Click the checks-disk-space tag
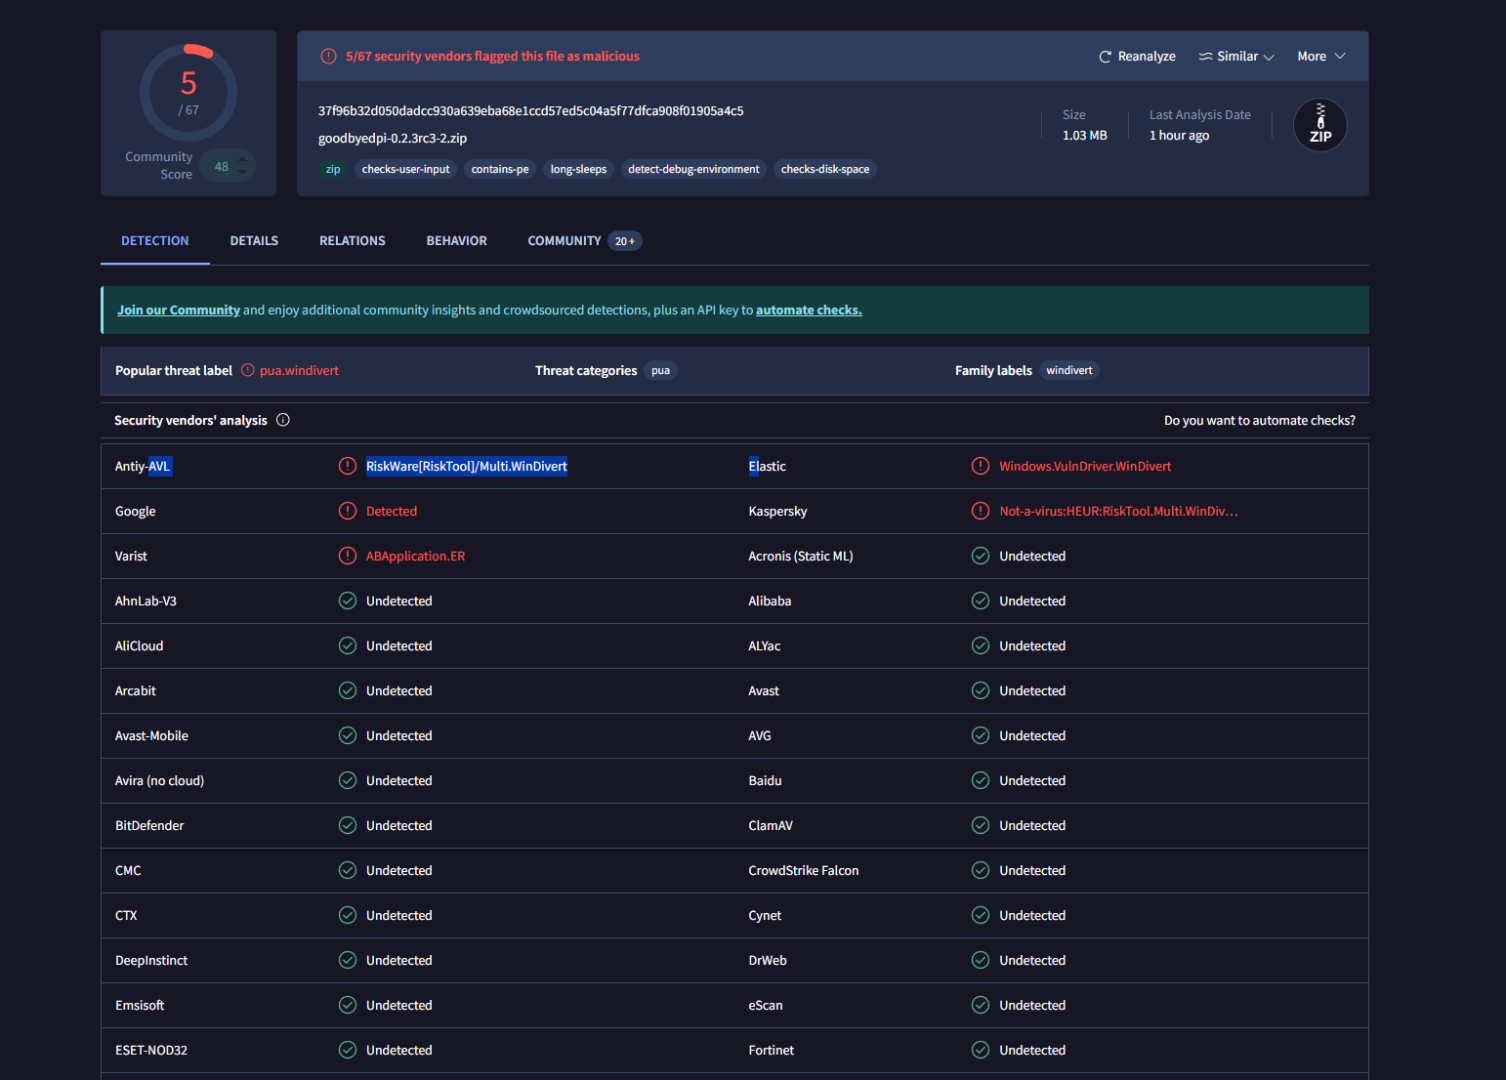 coord(825,169)
